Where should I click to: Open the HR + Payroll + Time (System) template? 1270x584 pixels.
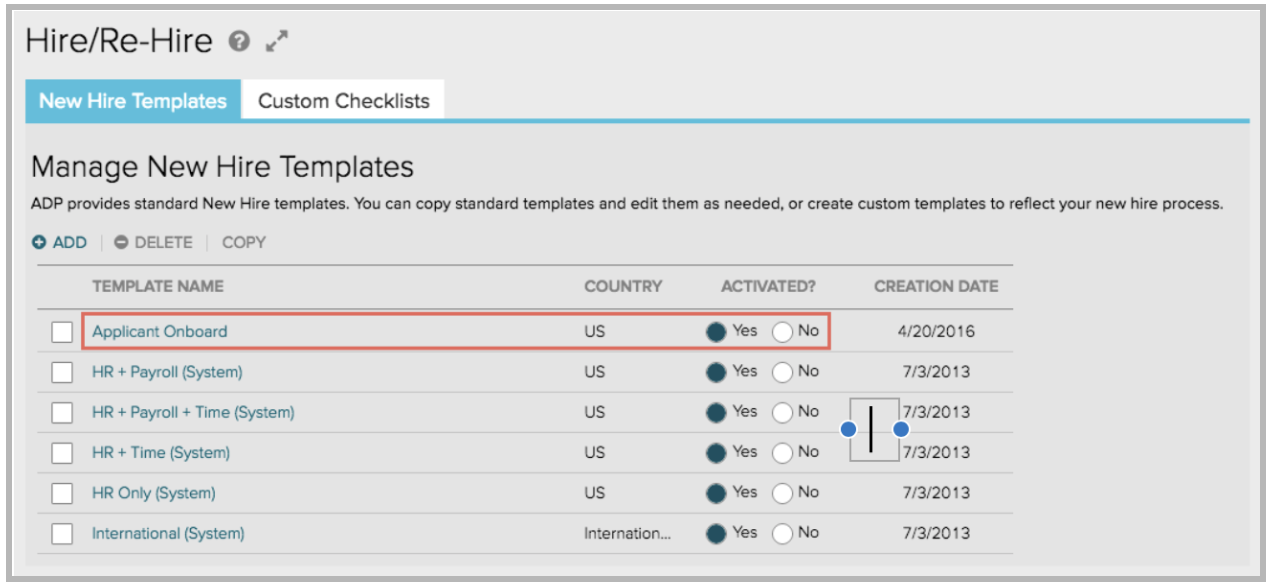191,411
